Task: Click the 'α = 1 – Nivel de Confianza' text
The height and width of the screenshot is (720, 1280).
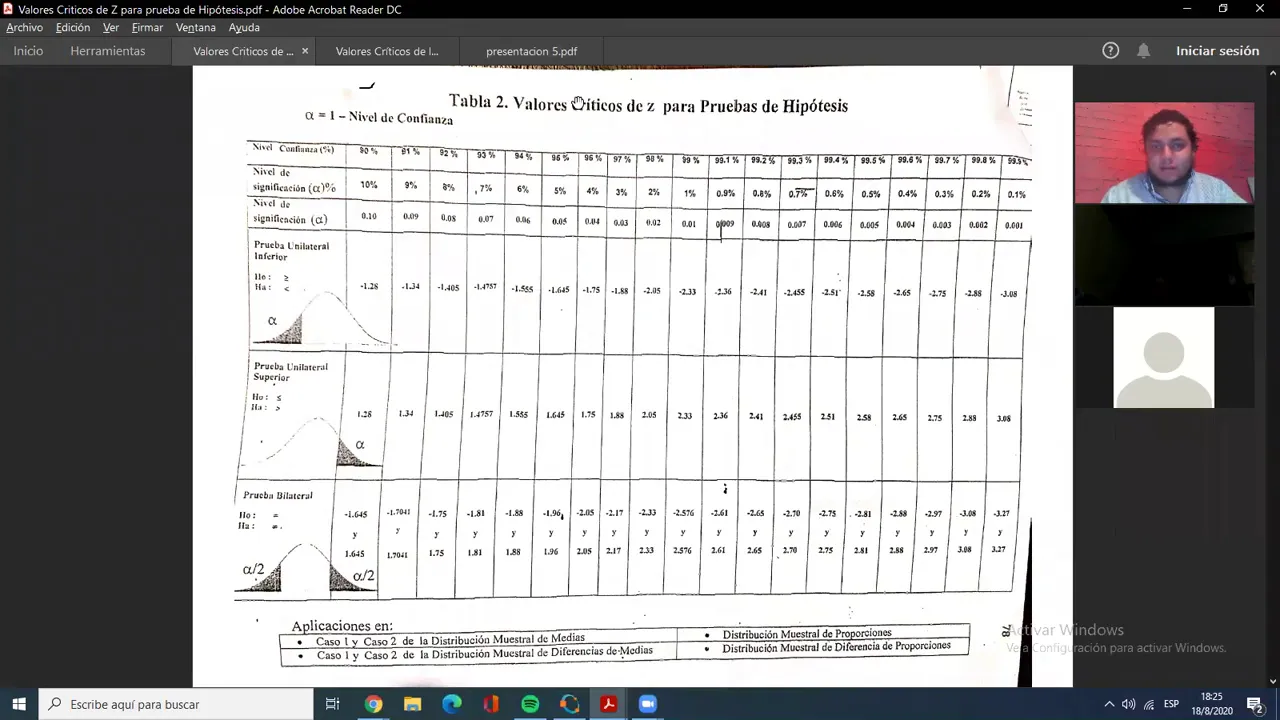Action: tap(379, 117)
